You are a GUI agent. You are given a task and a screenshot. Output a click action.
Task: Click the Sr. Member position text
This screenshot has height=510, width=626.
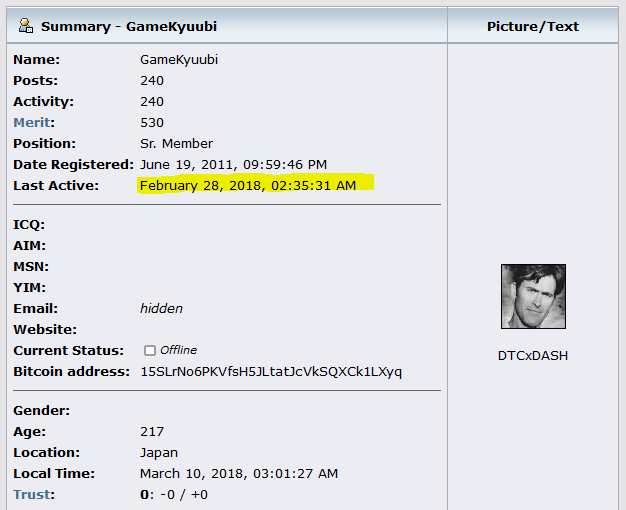[176, 144]
